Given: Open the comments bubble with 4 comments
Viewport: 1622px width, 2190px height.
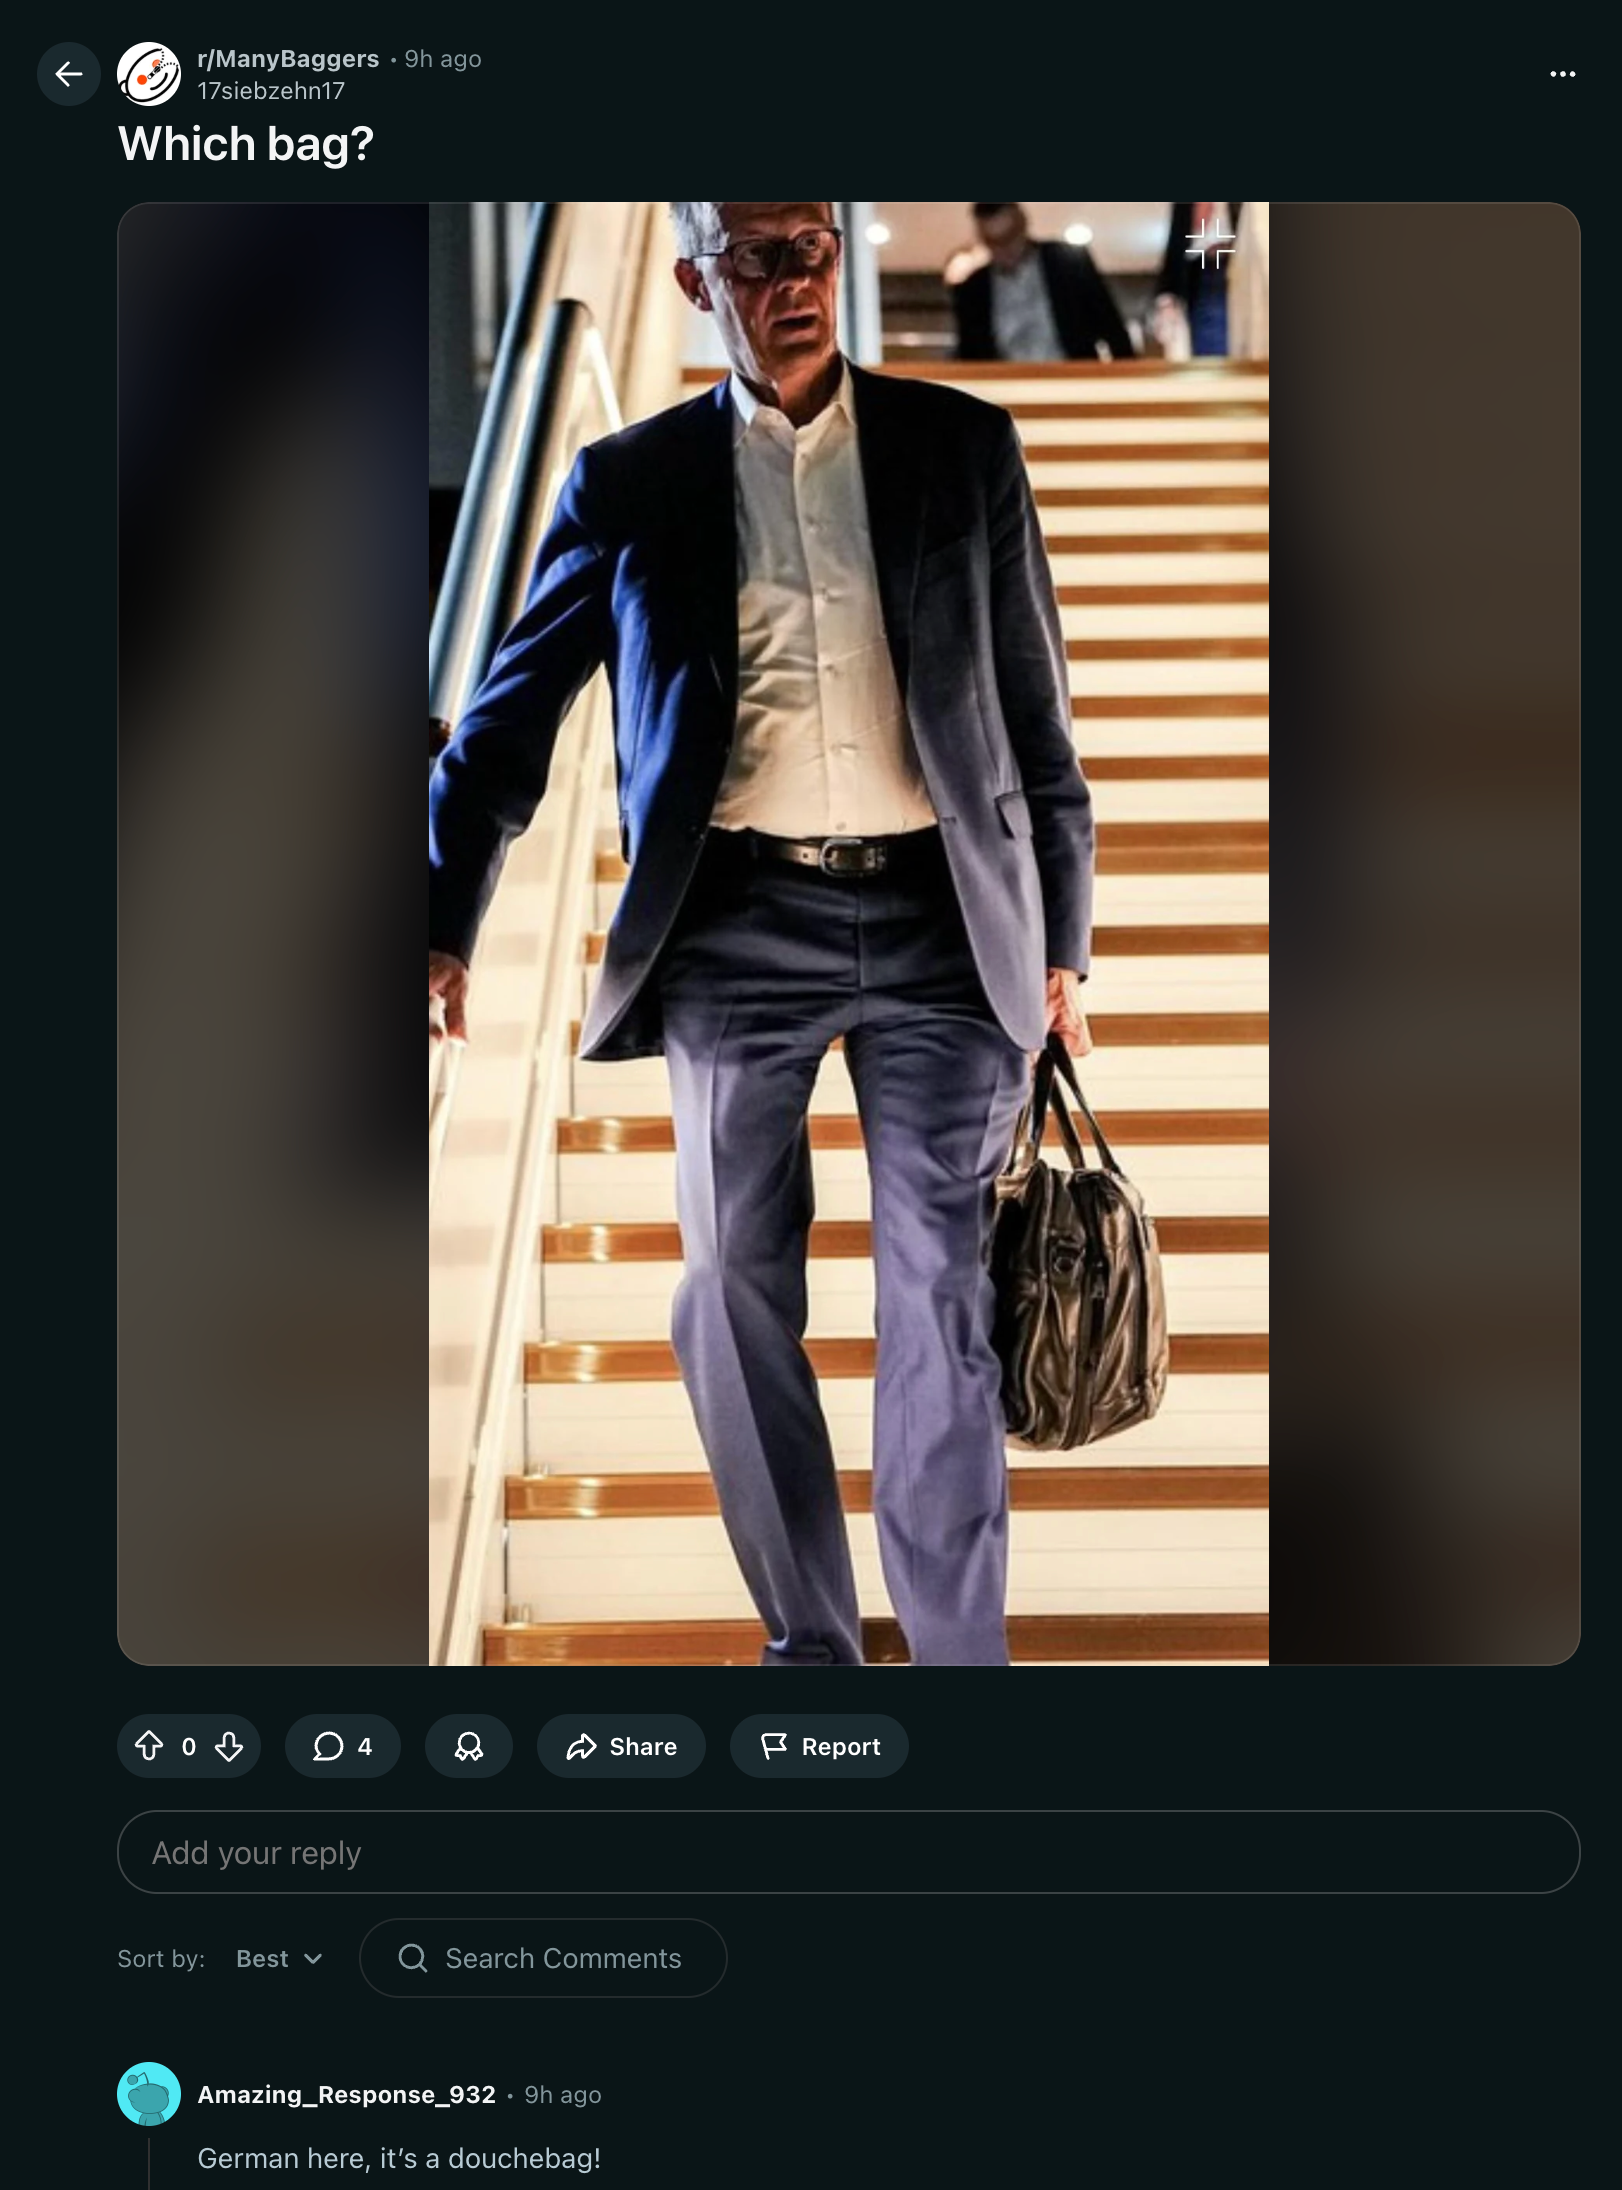Looking at the screenshot, I should 342,1746.
